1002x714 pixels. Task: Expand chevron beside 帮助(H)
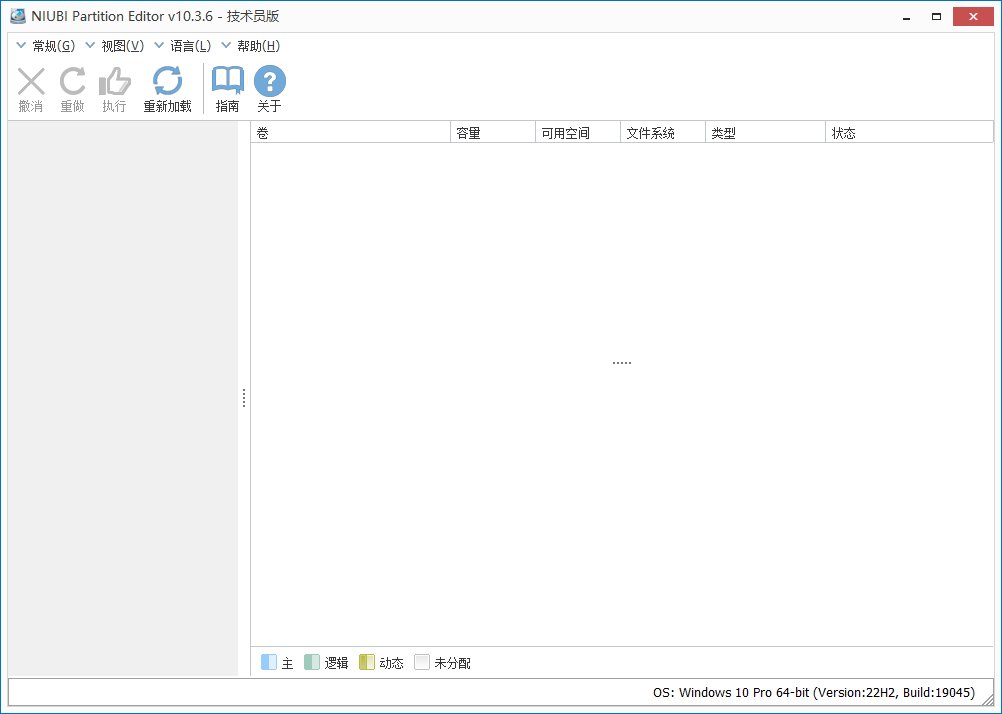coord(226,45)
